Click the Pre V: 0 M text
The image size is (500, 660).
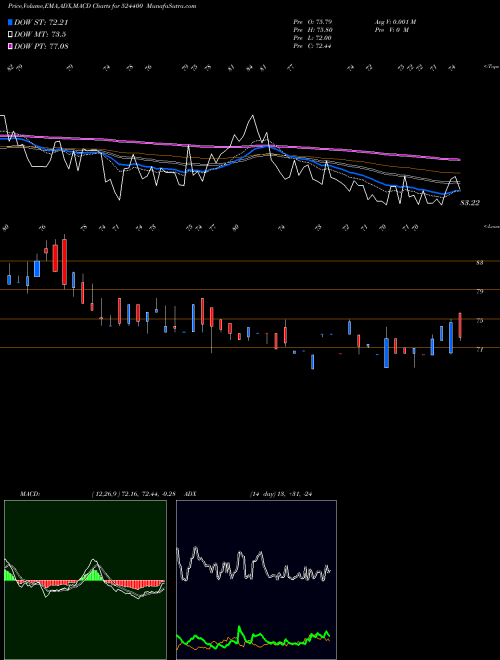tap(391, 30)
